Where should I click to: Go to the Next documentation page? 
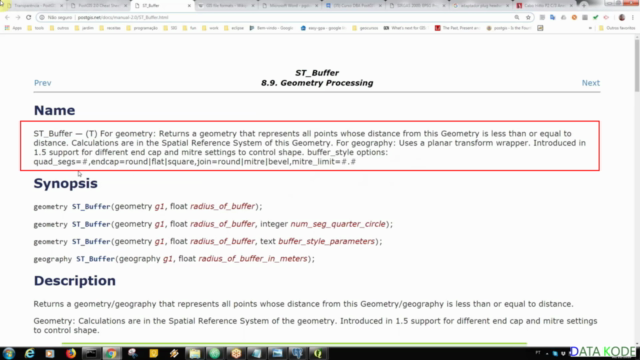pos(591,83)
